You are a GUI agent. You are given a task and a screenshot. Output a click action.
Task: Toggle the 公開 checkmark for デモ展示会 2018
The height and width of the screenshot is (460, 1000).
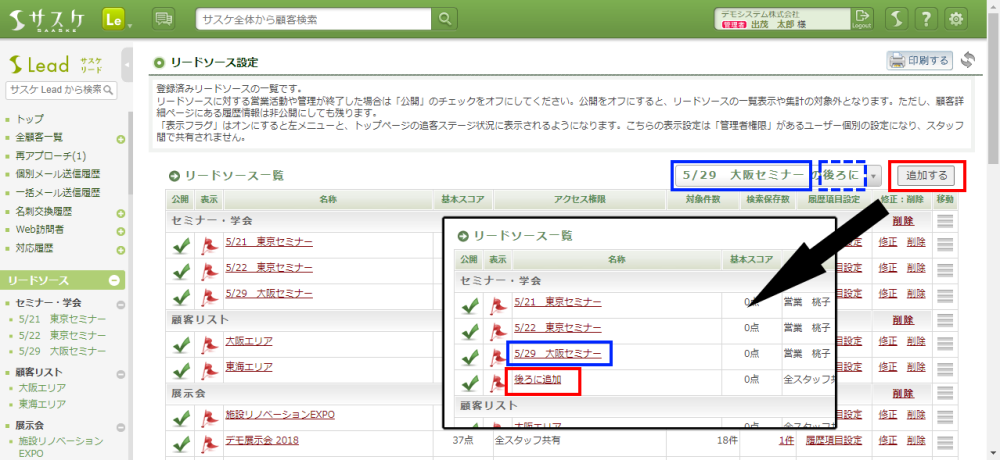coord(181,440)
